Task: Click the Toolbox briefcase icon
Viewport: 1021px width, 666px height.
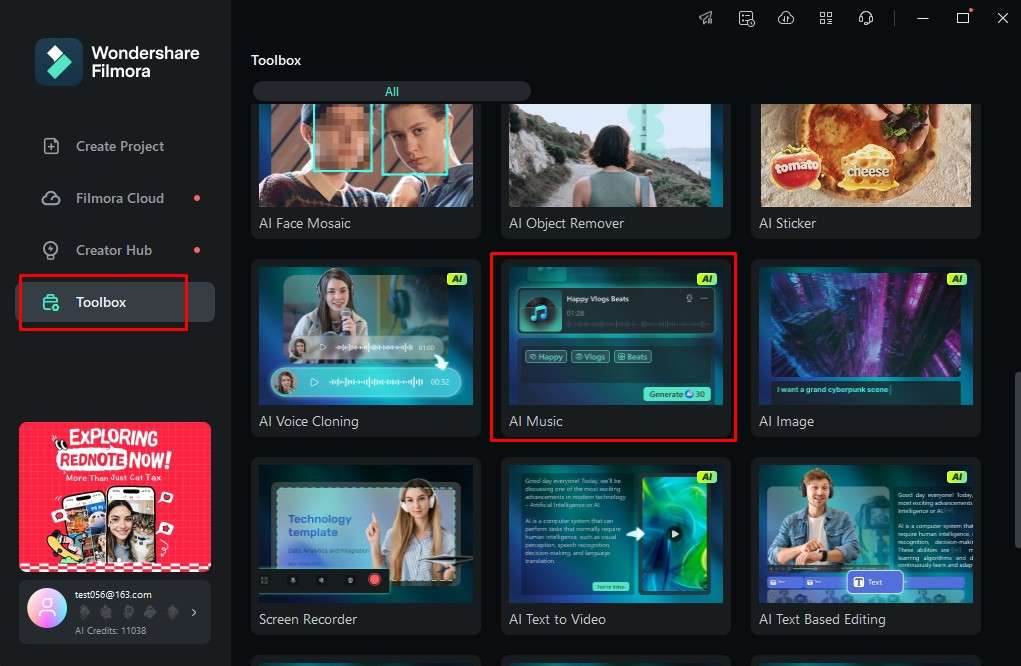Action: [x=51, y=302]
